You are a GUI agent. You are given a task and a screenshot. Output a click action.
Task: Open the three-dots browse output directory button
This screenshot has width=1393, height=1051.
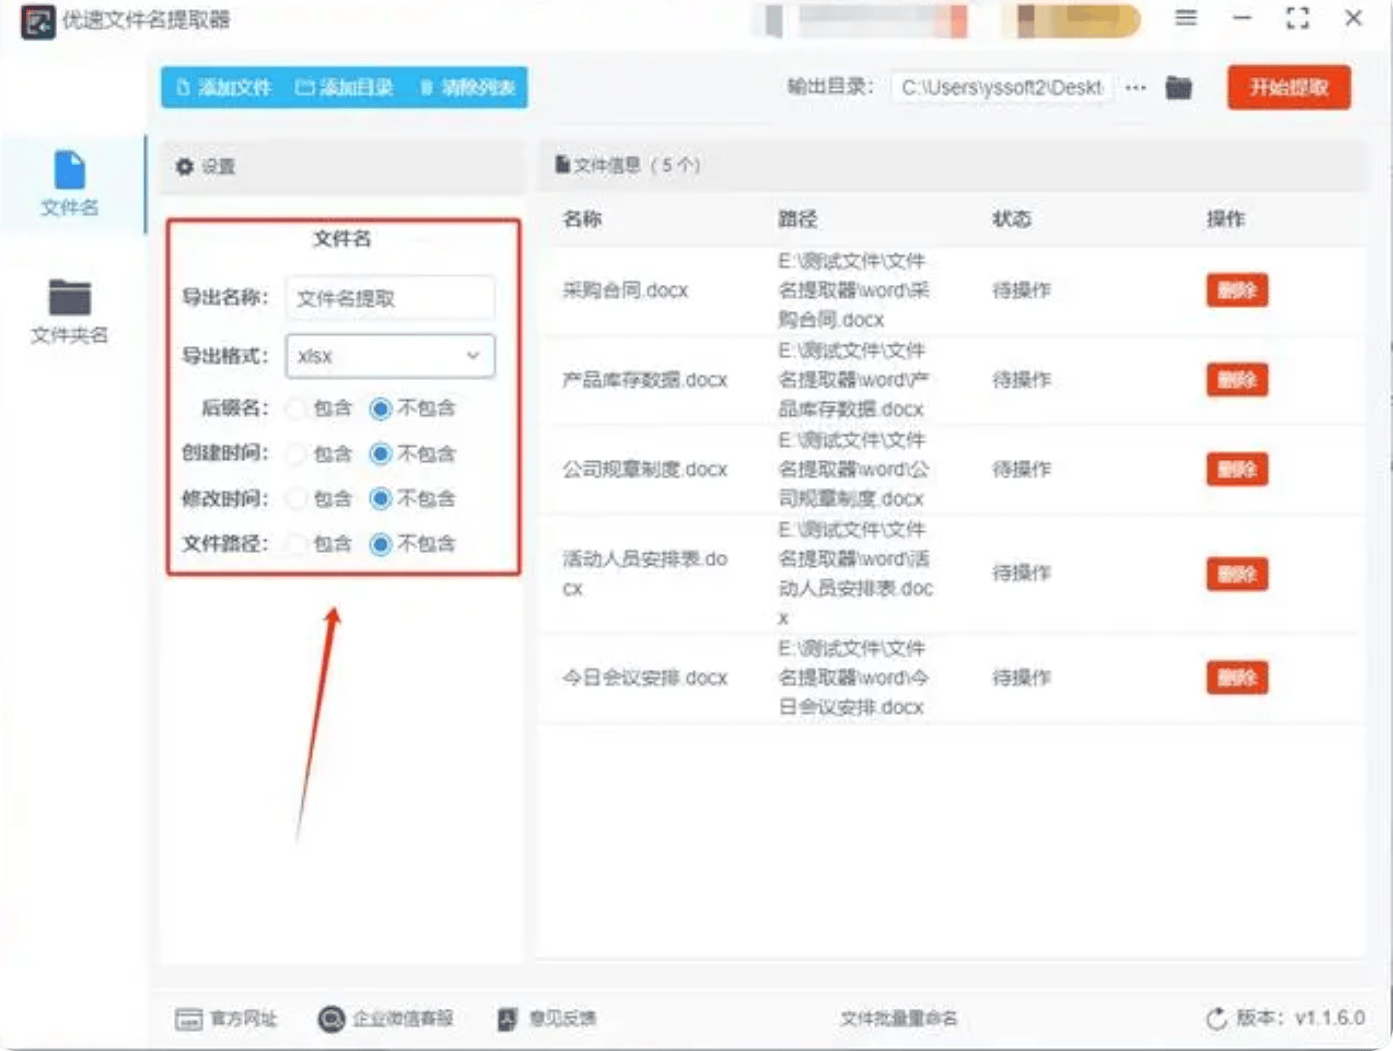click(1135, 88)
